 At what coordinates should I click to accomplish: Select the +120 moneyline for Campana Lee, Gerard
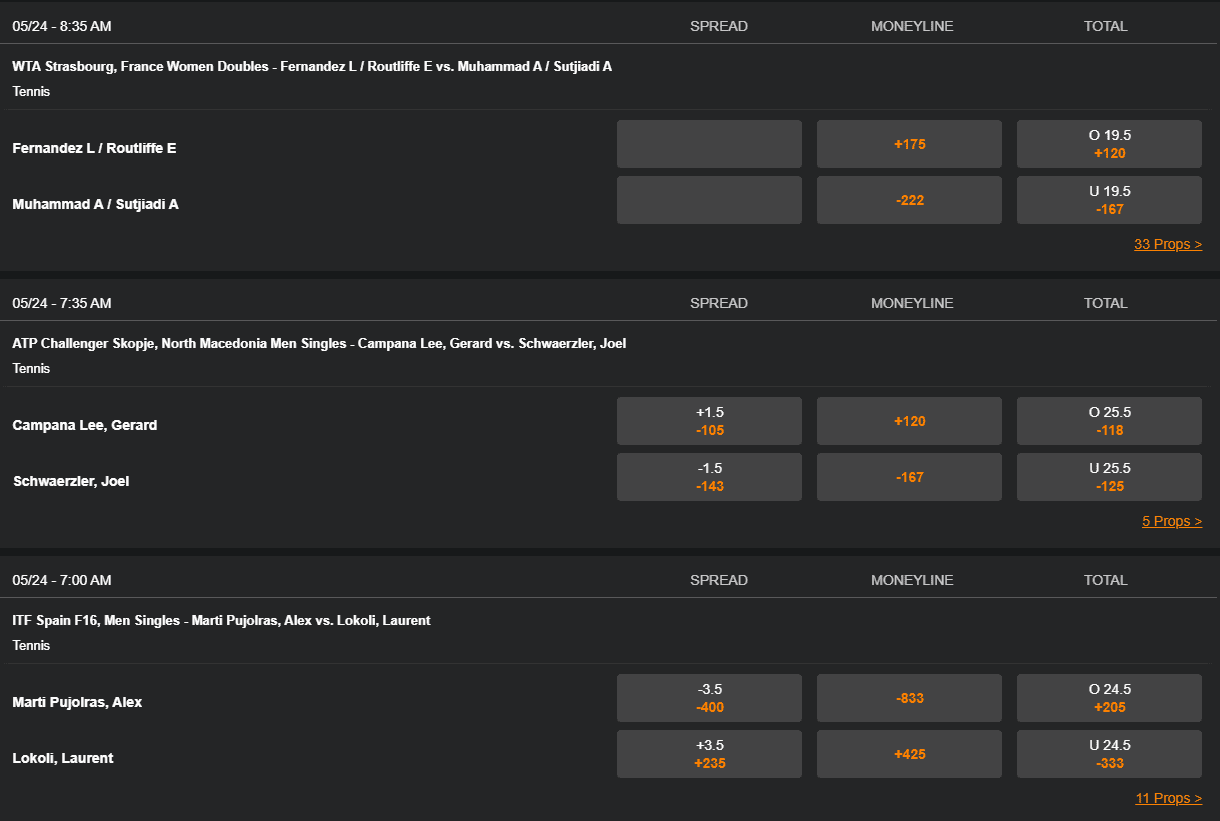click(x=909, y=420)
